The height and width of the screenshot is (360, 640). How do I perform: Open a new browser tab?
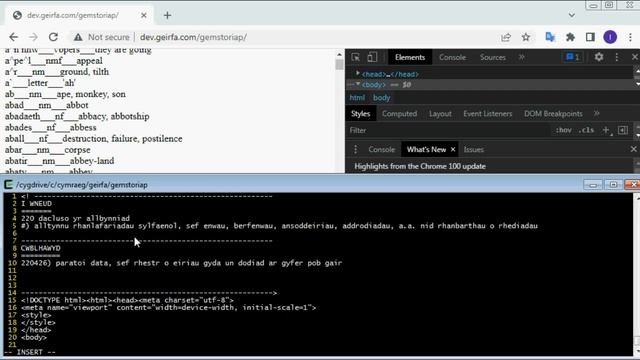(x=167, y=16)
